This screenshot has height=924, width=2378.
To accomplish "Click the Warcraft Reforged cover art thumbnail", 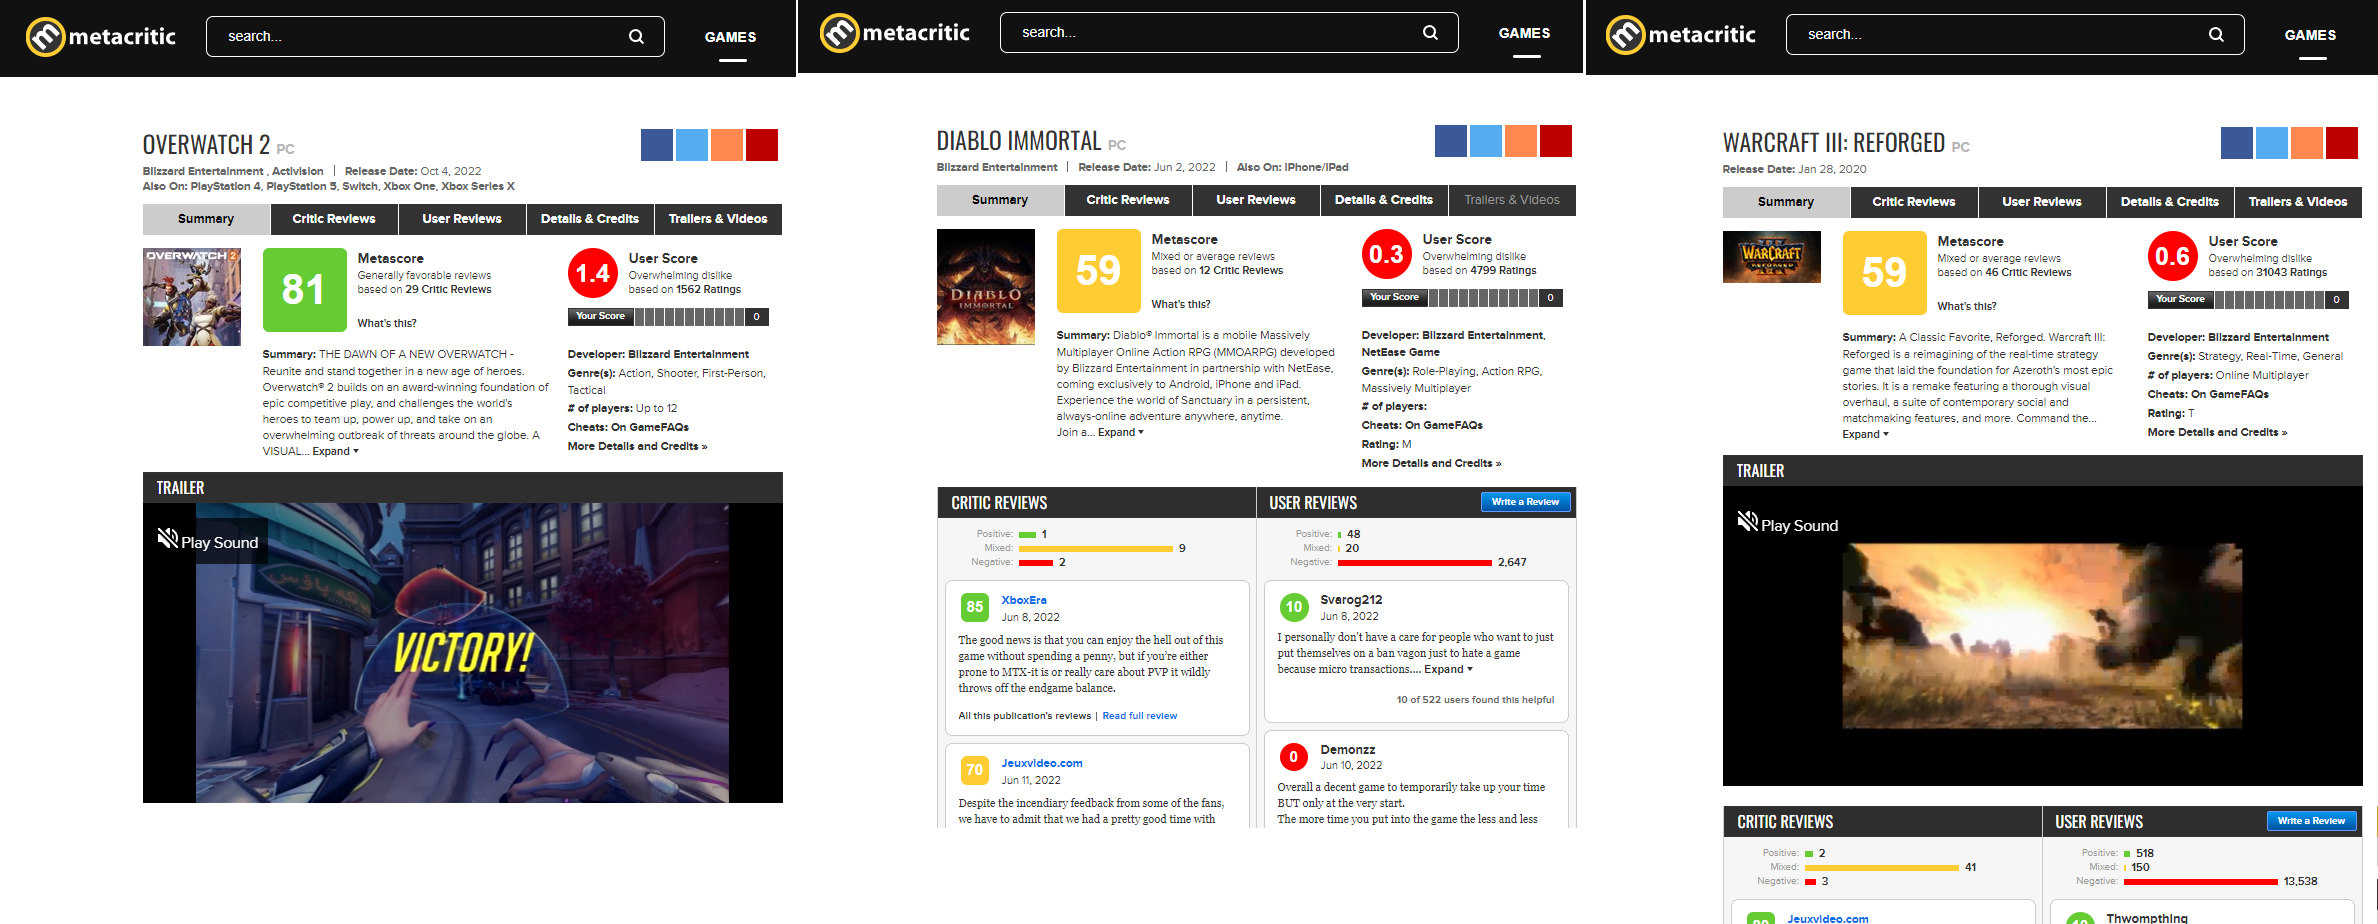I will pos(1772,257).
